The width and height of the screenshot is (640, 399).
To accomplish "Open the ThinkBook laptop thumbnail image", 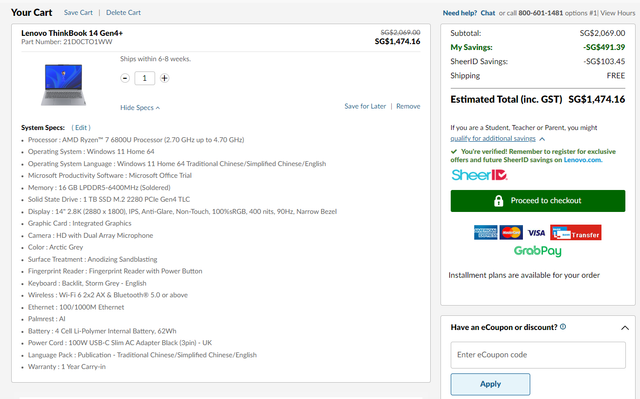I will pos(63,84).
